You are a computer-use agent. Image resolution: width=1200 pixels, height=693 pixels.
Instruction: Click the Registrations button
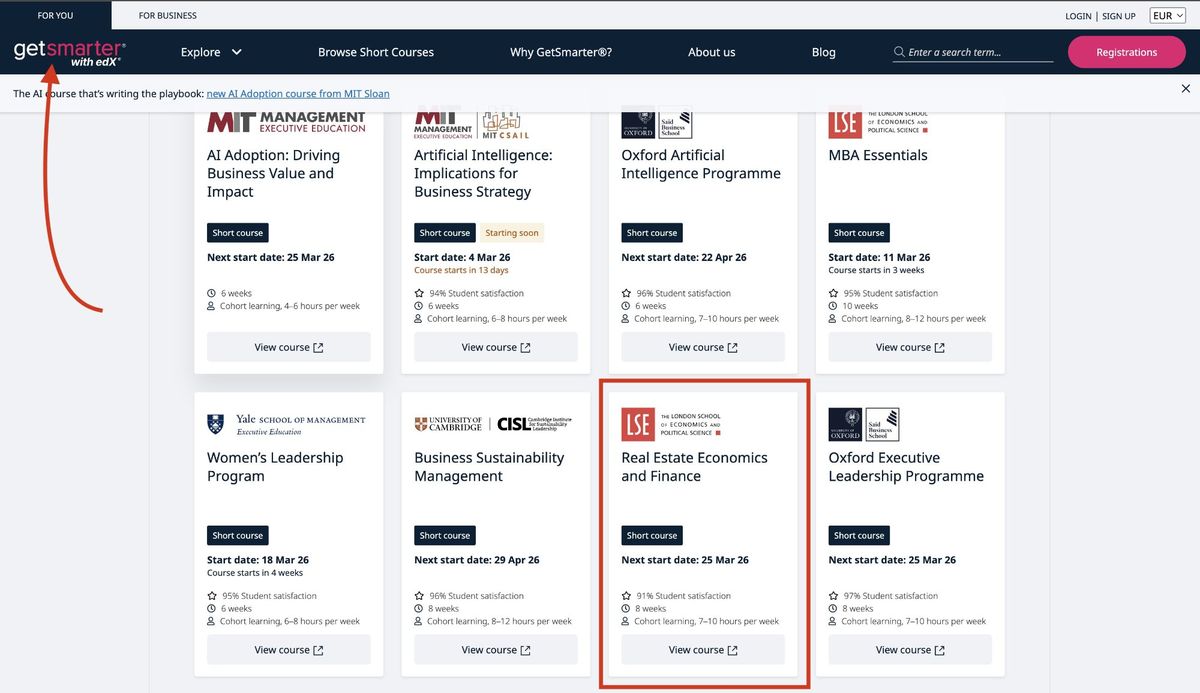[x=1126, y=51]
